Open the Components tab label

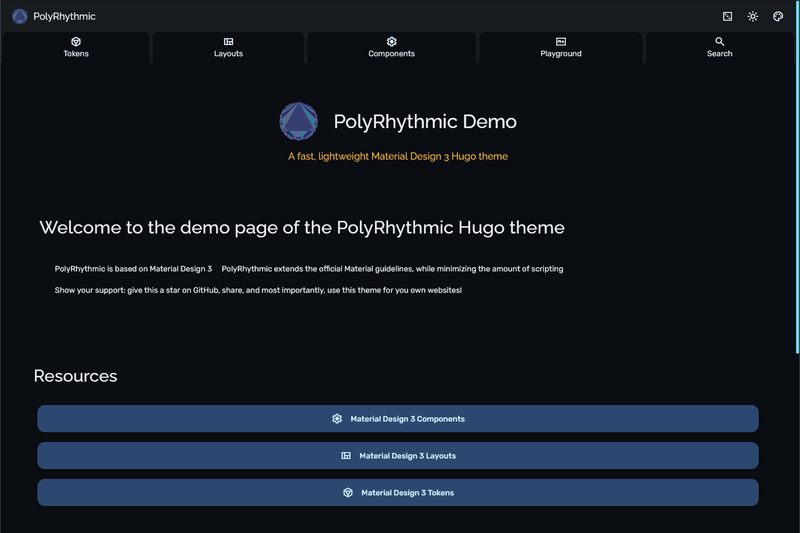[x=391, y=54]
